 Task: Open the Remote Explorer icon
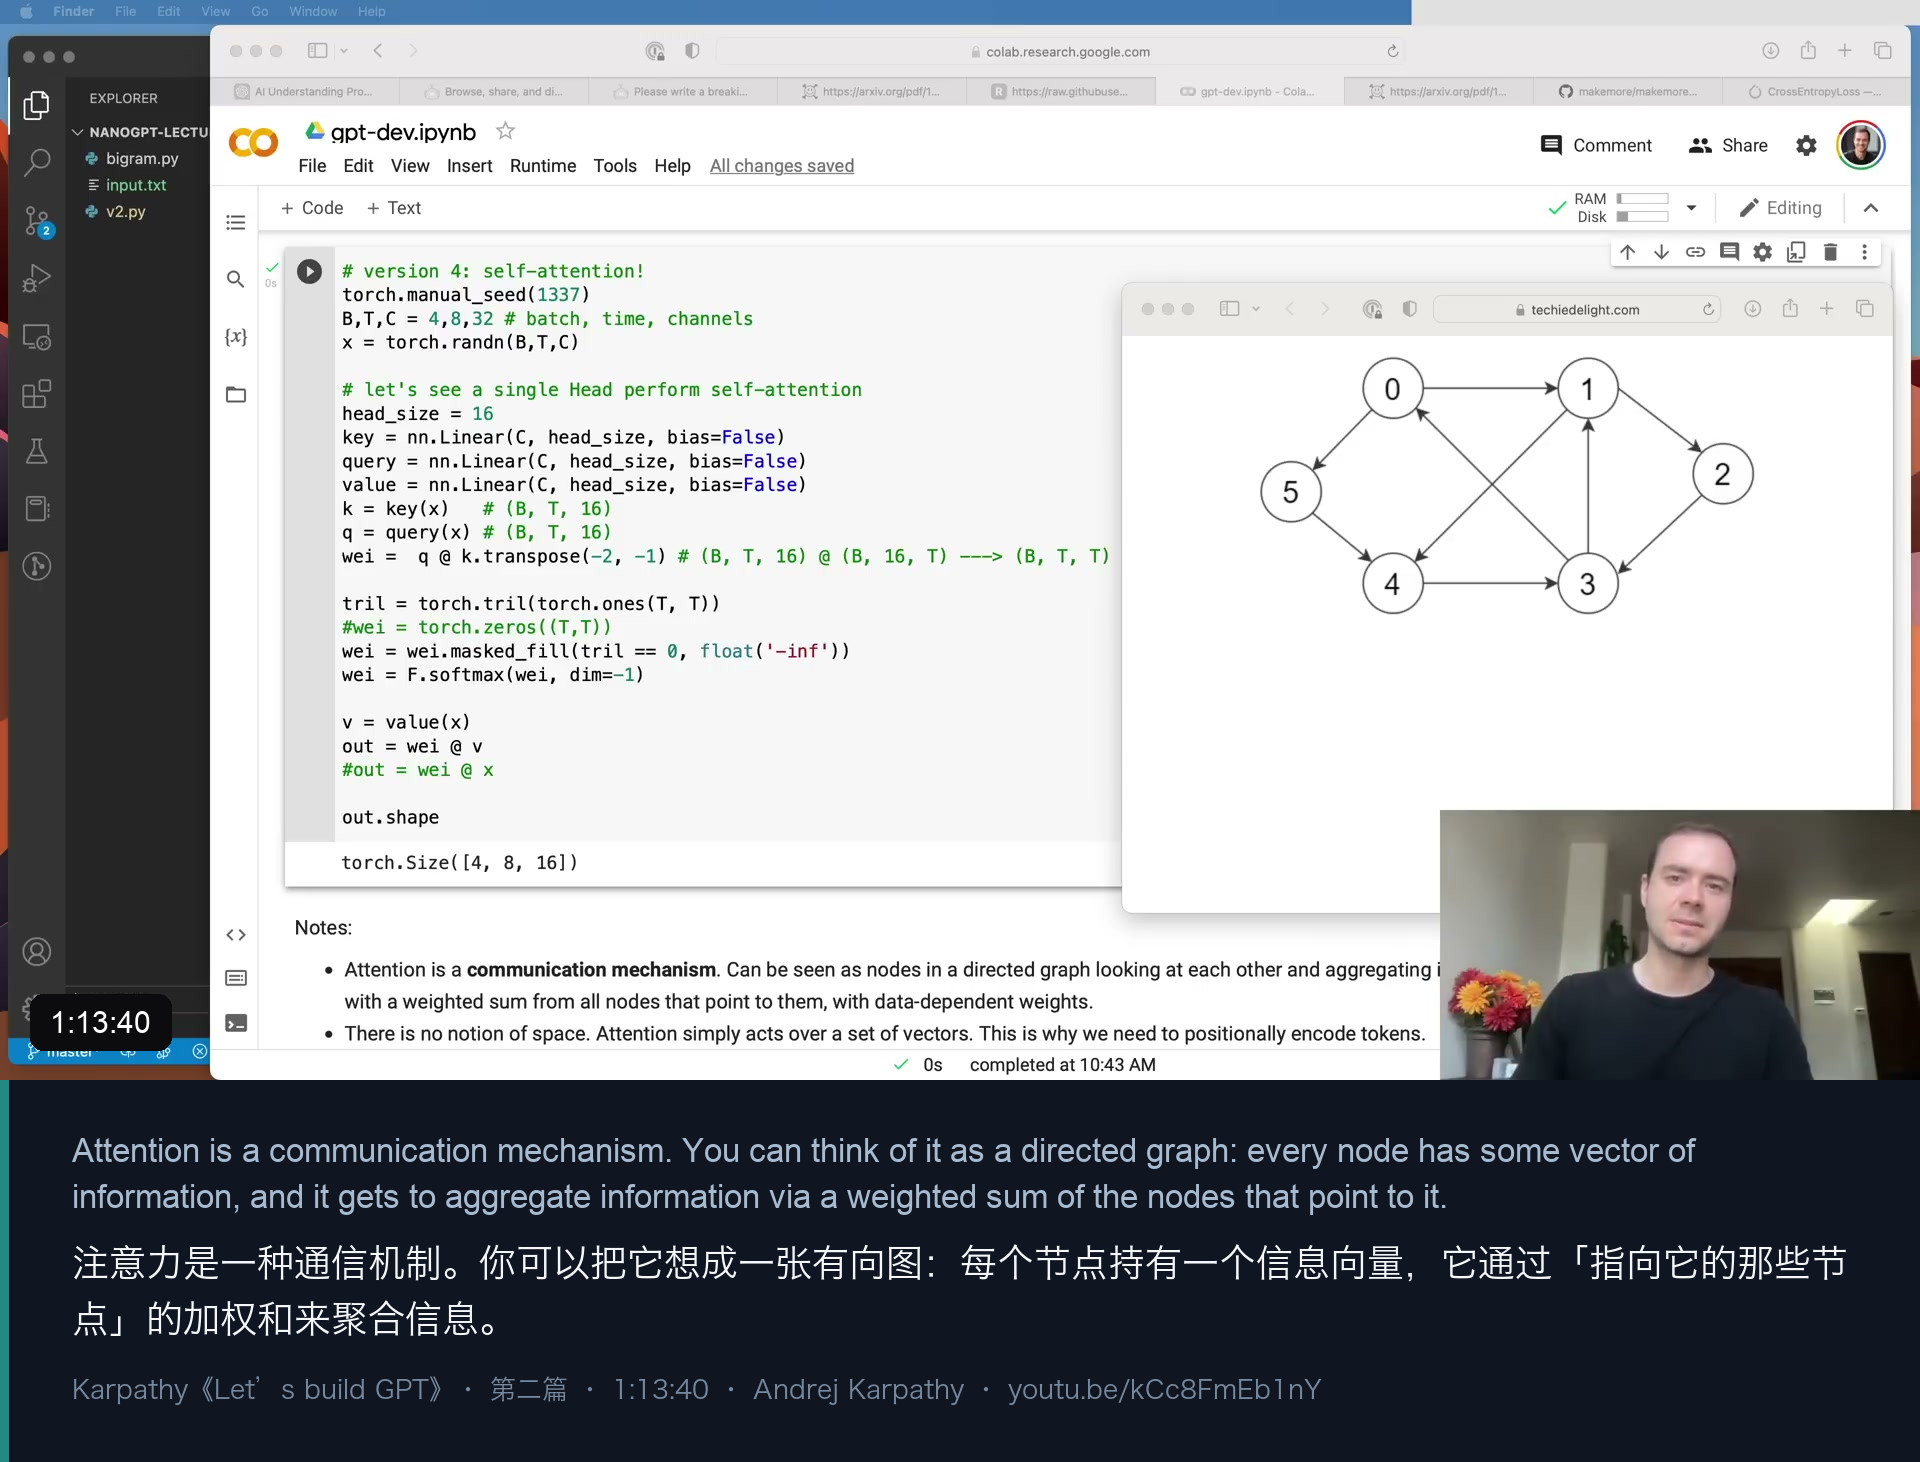[37, 337]
